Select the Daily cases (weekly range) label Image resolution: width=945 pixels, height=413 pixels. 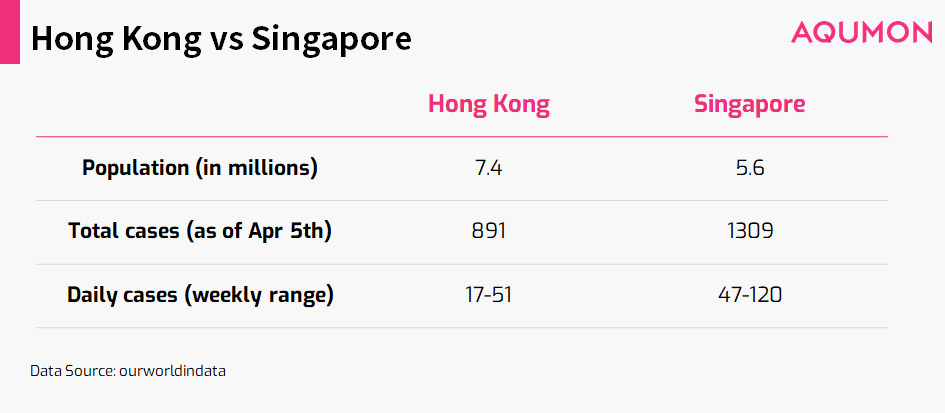pos(200,295)
